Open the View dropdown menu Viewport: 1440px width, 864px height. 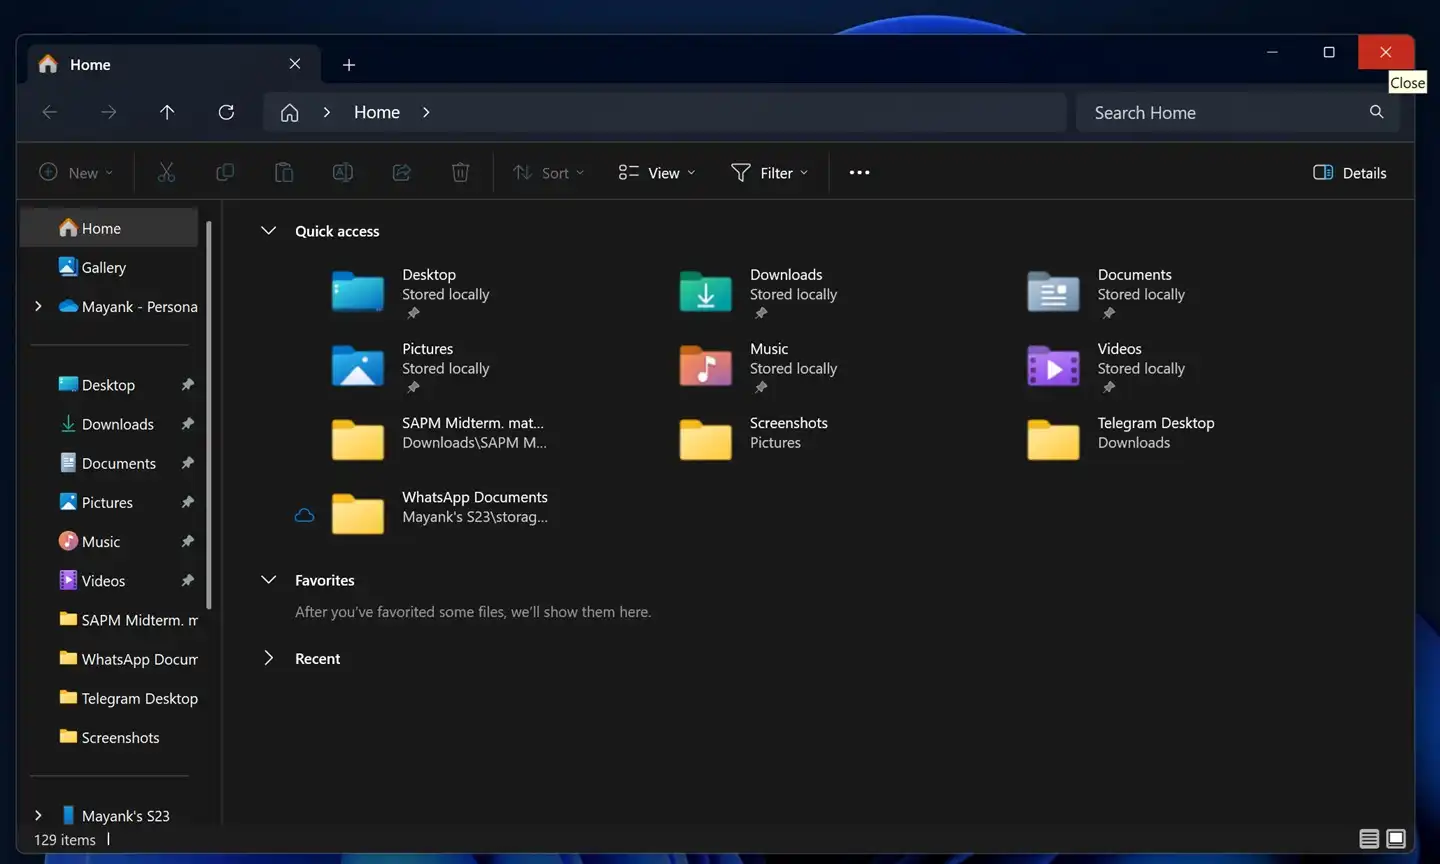[657, 172]
